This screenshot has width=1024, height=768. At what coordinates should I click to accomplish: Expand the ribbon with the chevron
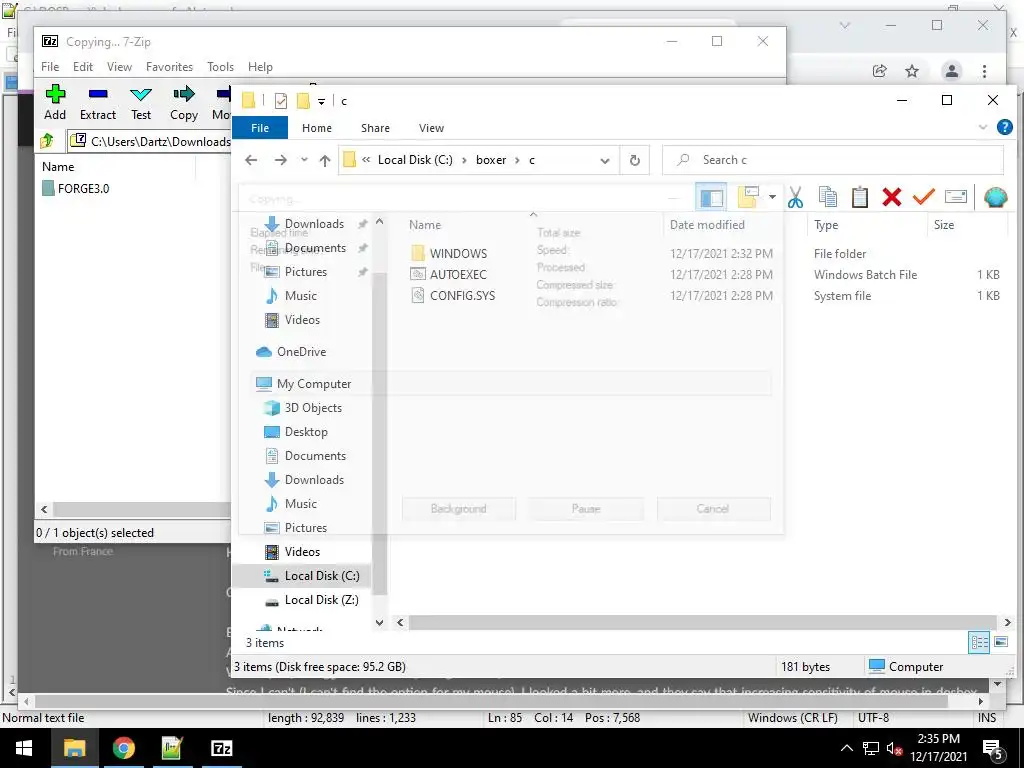[982, 127]
